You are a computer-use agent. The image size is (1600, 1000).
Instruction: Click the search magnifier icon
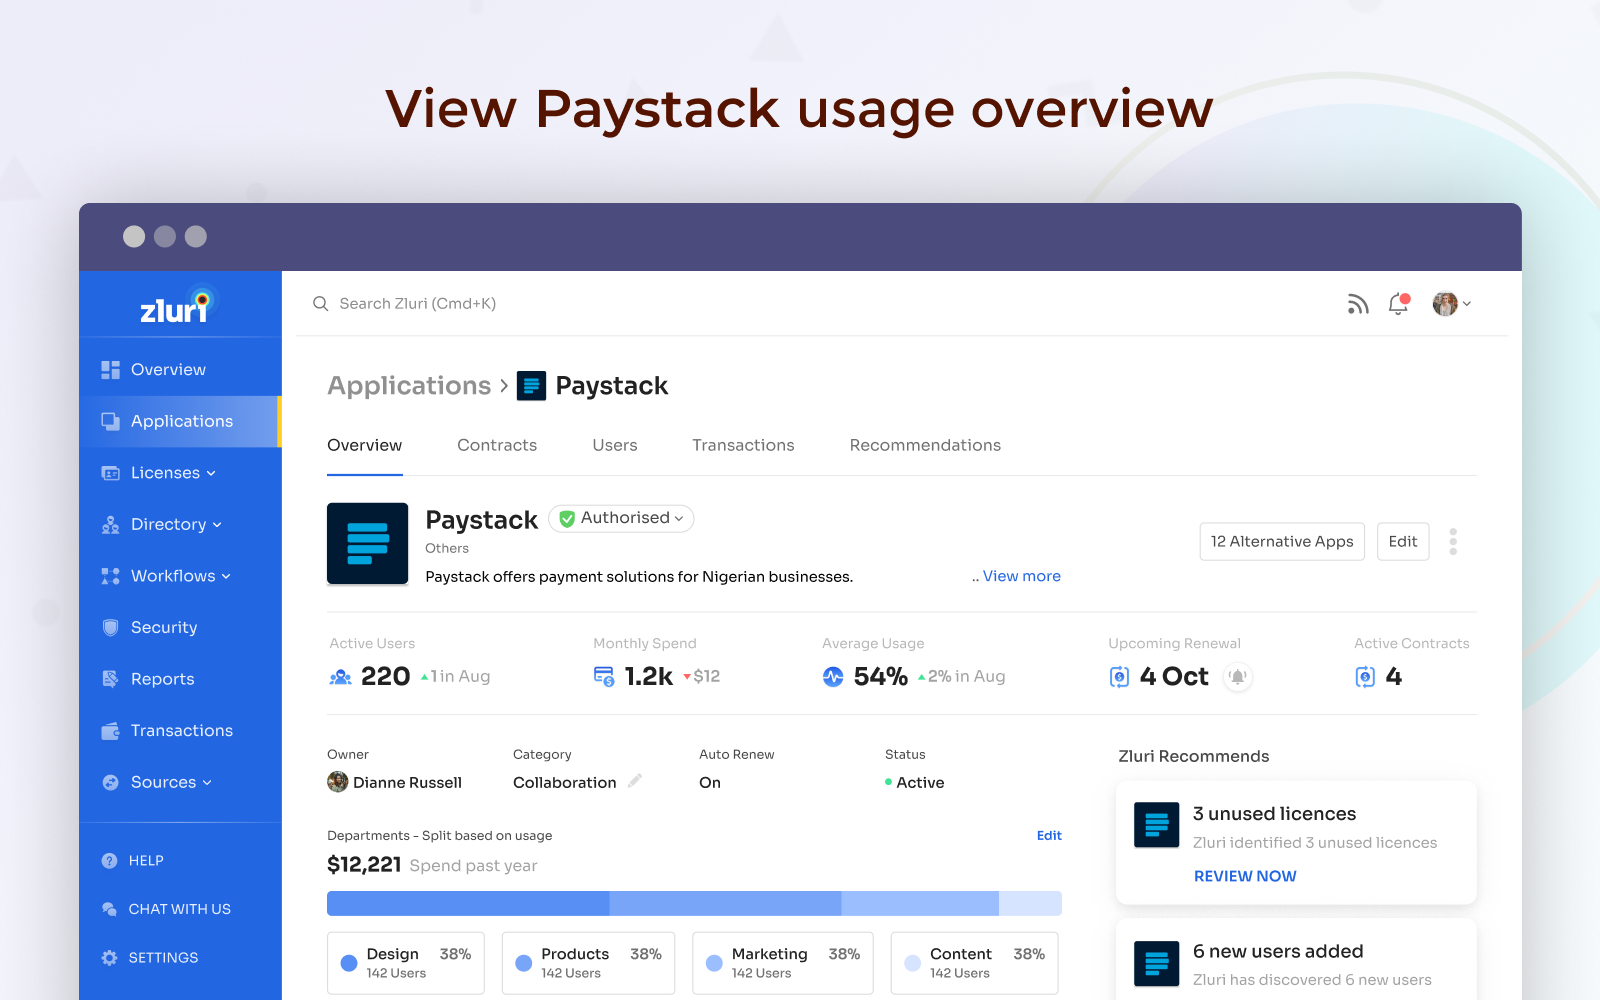pyautogui.click(x=321, y=304)
